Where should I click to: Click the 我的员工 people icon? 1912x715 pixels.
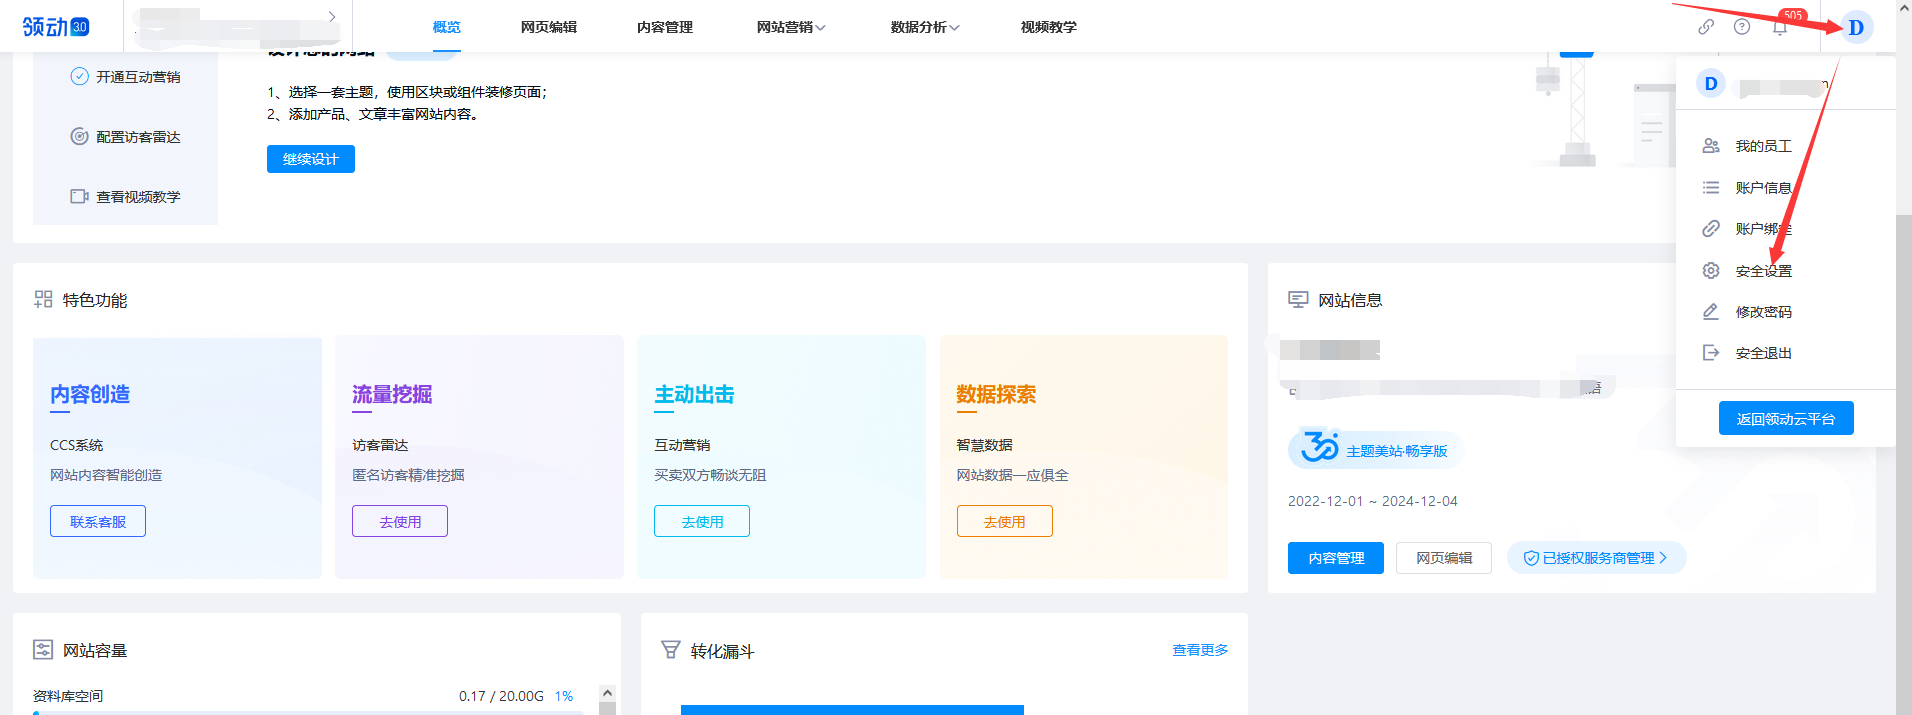(1711, 146)
